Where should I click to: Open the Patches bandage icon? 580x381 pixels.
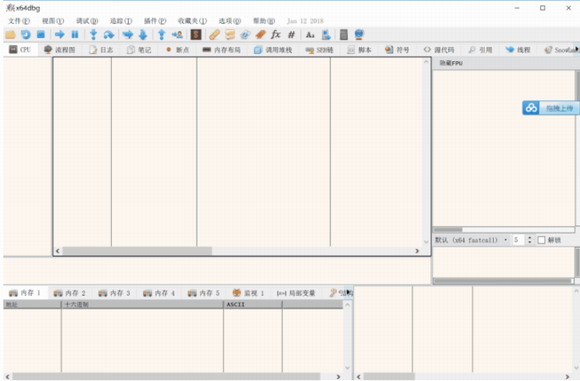215,35
